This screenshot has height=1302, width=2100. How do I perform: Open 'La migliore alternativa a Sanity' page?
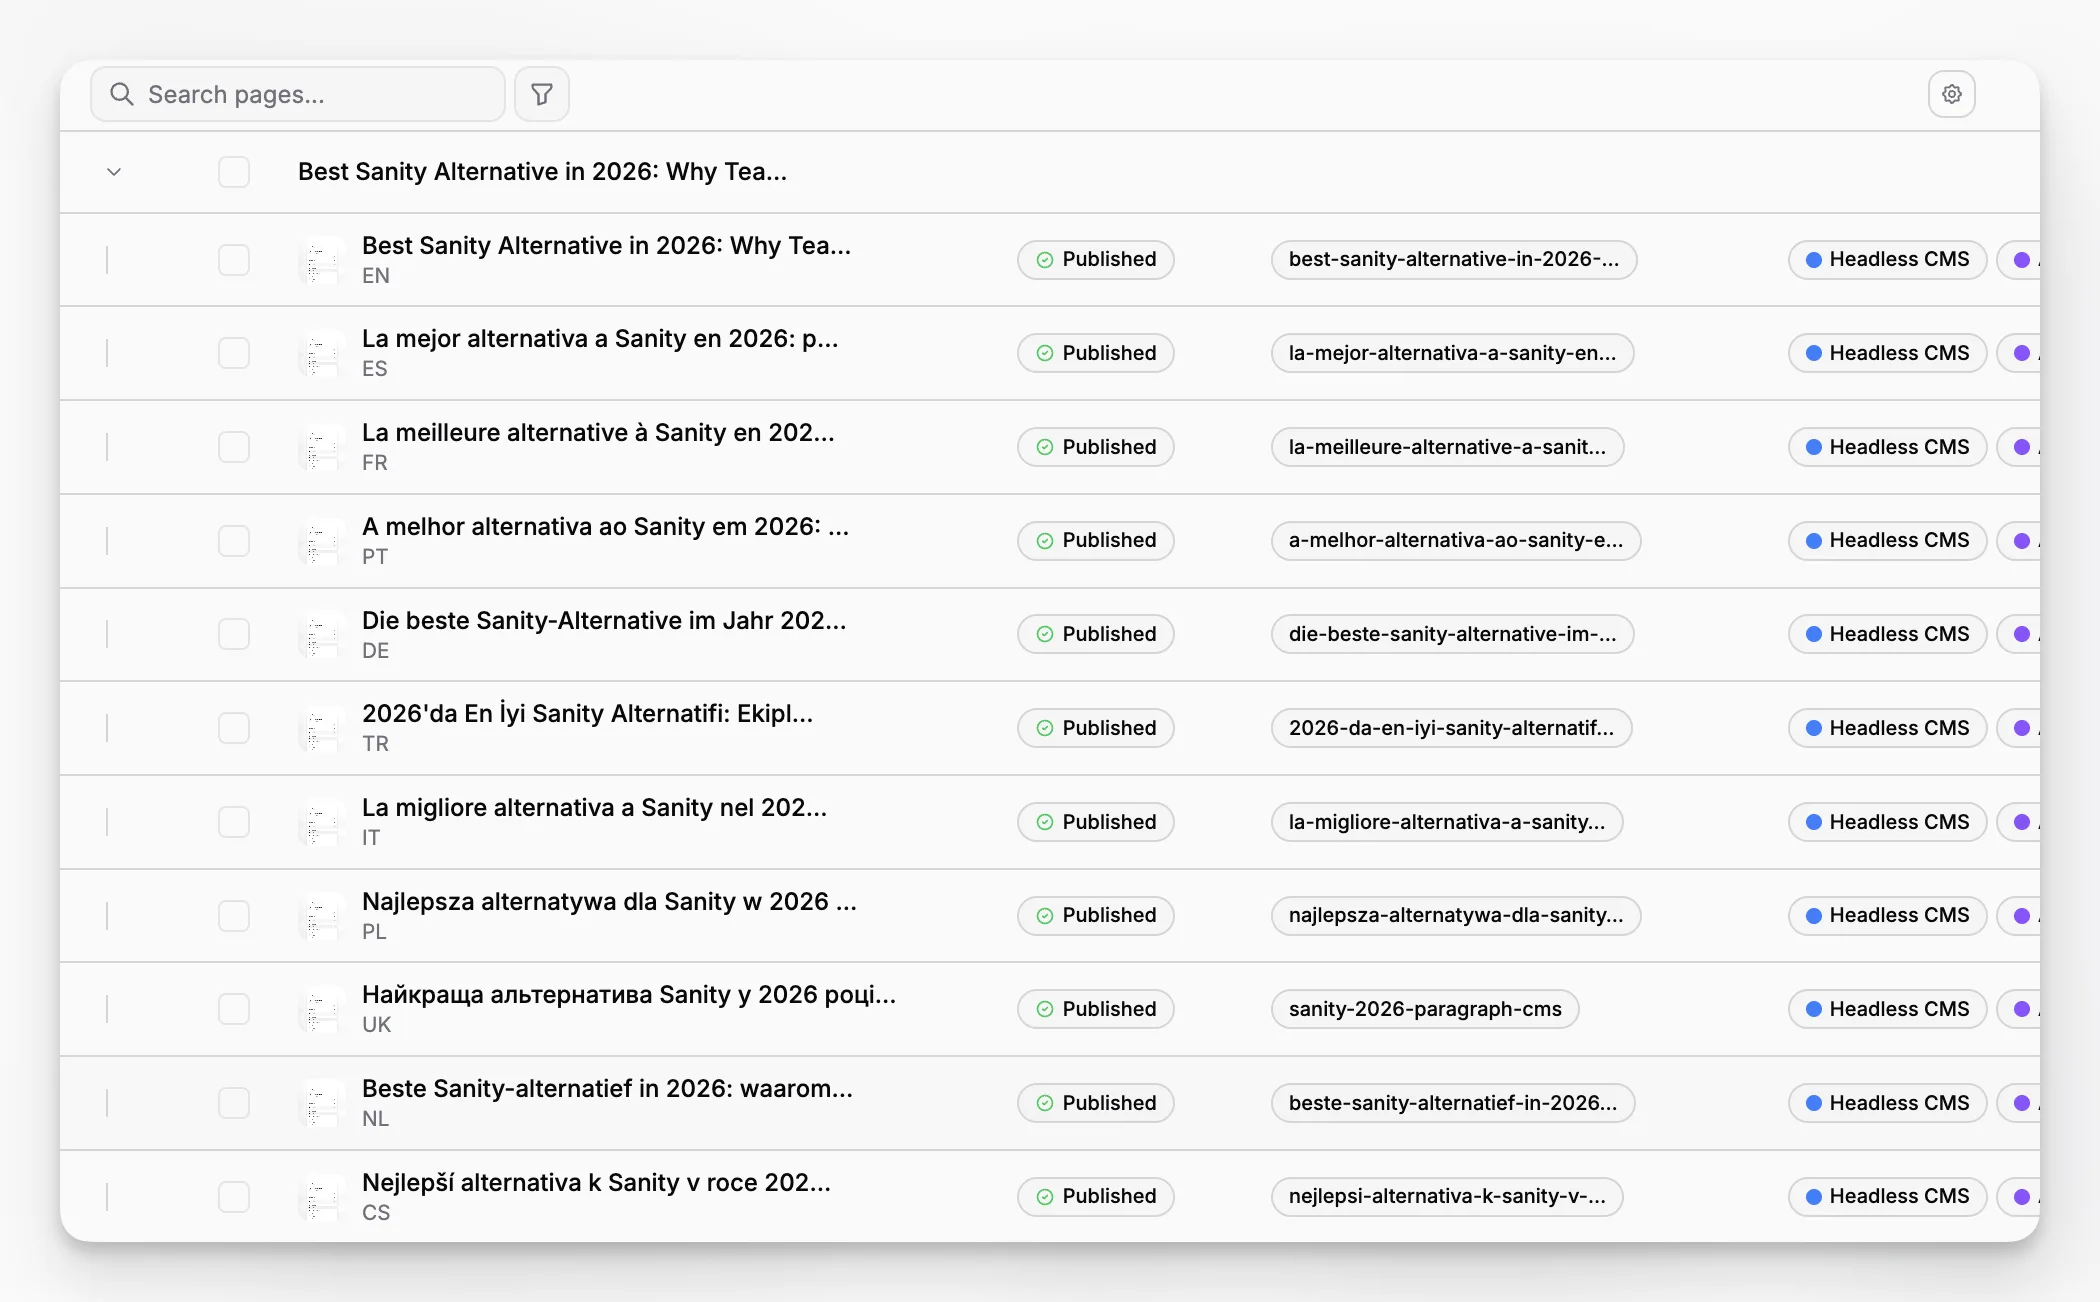(594, 808)
